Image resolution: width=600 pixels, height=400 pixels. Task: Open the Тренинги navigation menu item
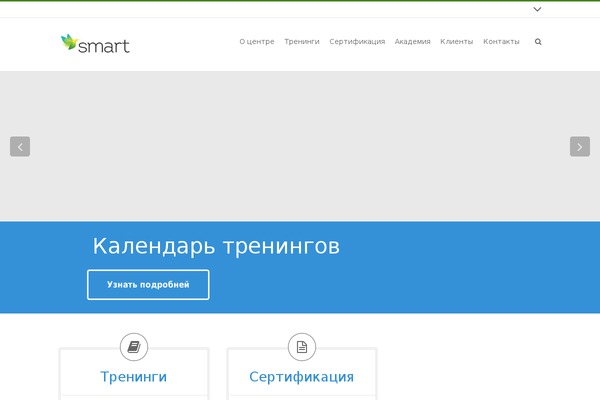[x=302, y=41]
